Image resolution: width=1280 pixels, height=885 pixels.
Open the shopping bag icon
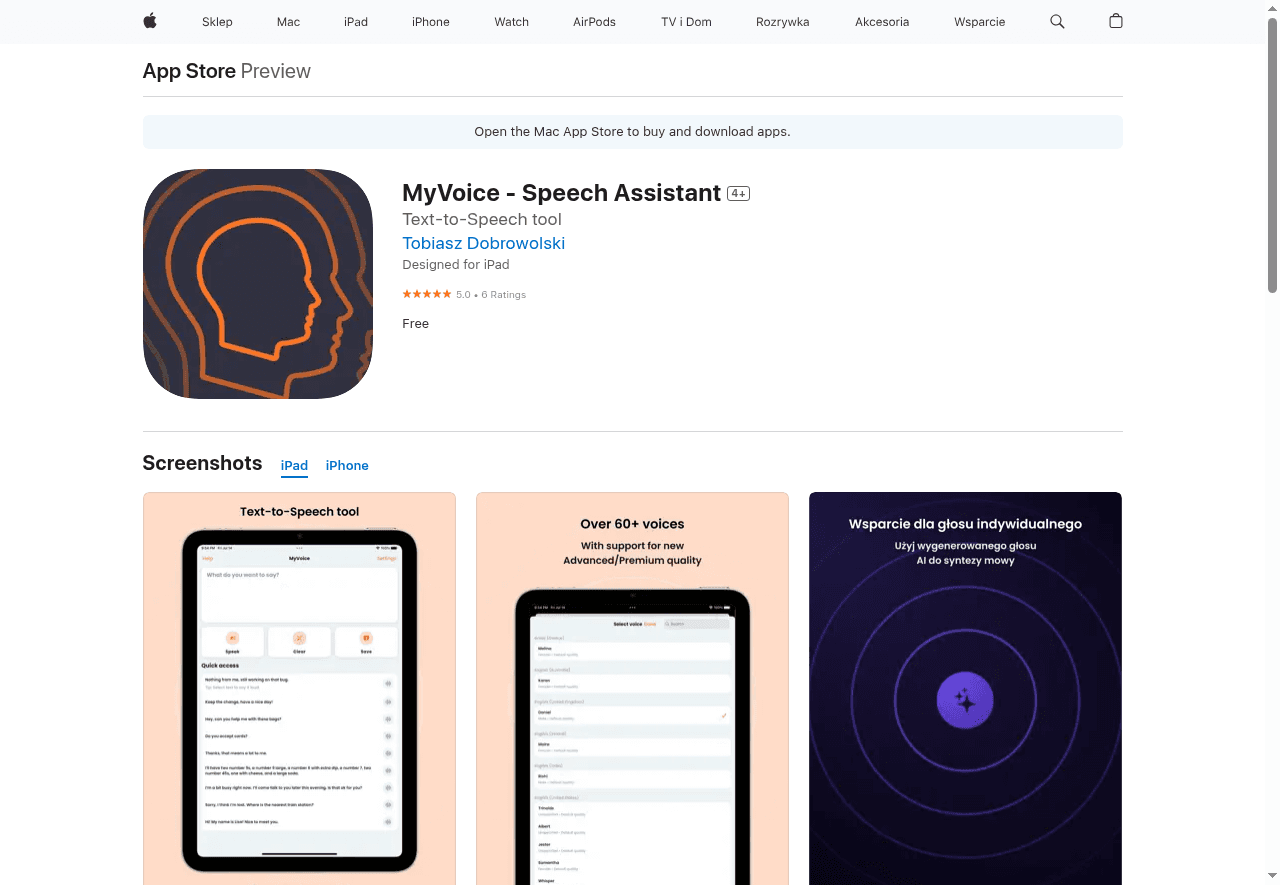[1115, 21]
